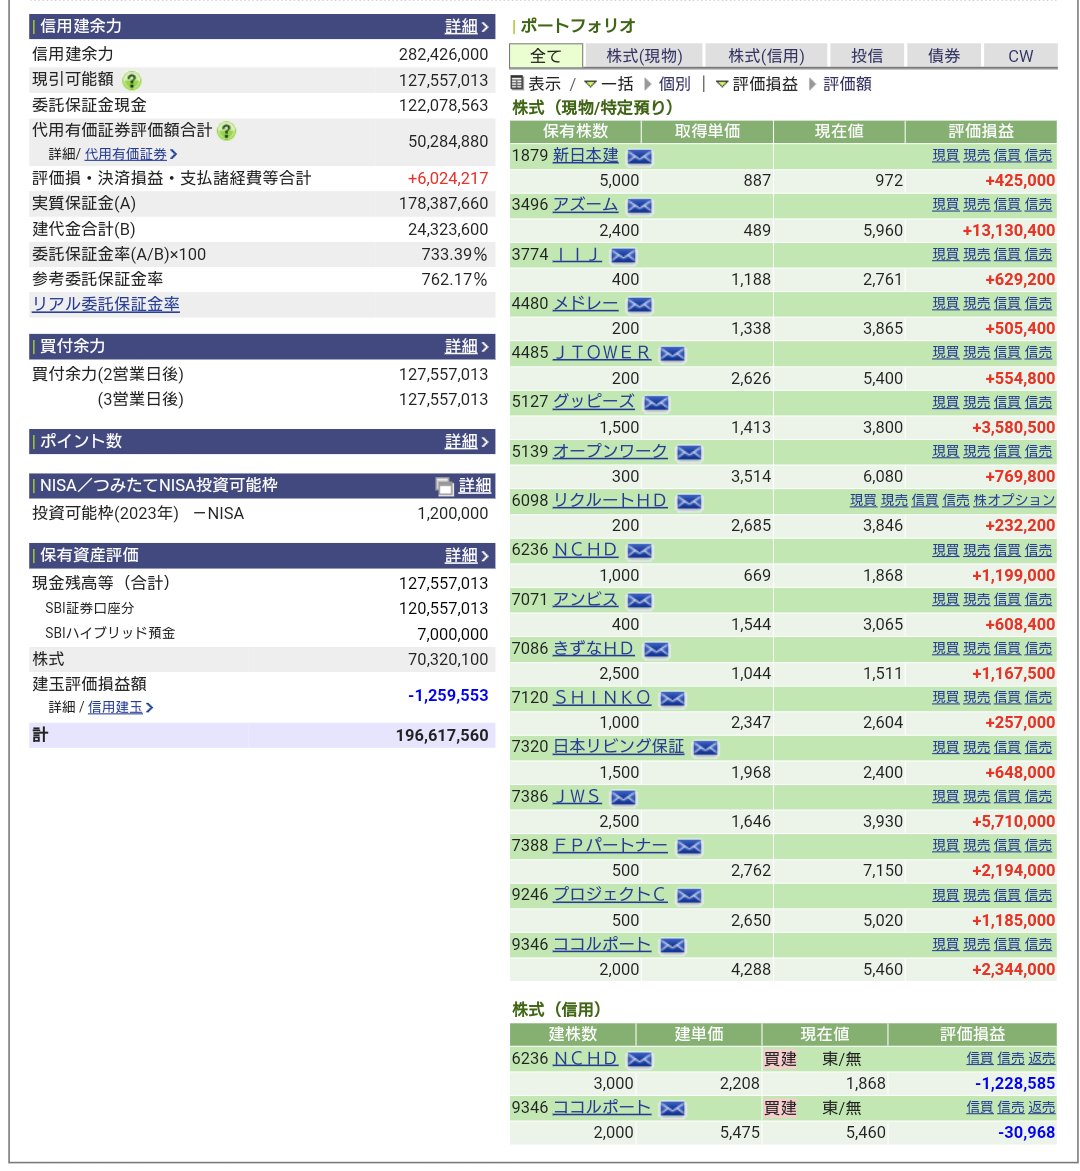Viewport: 1080px width, 1171px height.
Task: Click 信用建余力 value 282,426,000
Action: (443, 55)
